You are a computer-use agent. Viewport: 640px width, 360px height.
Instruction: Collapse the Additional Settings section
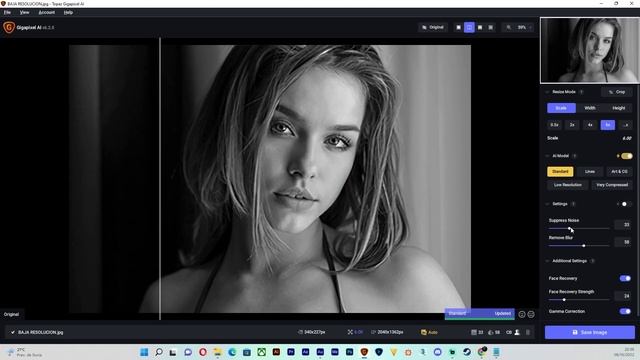(547, 261)
